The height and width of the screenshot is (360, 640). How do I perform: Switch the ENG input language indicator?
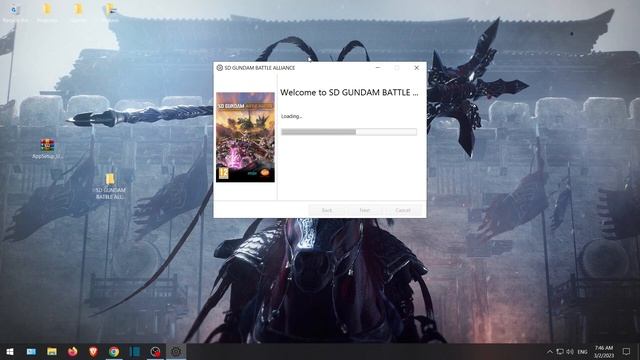[582, 351]
